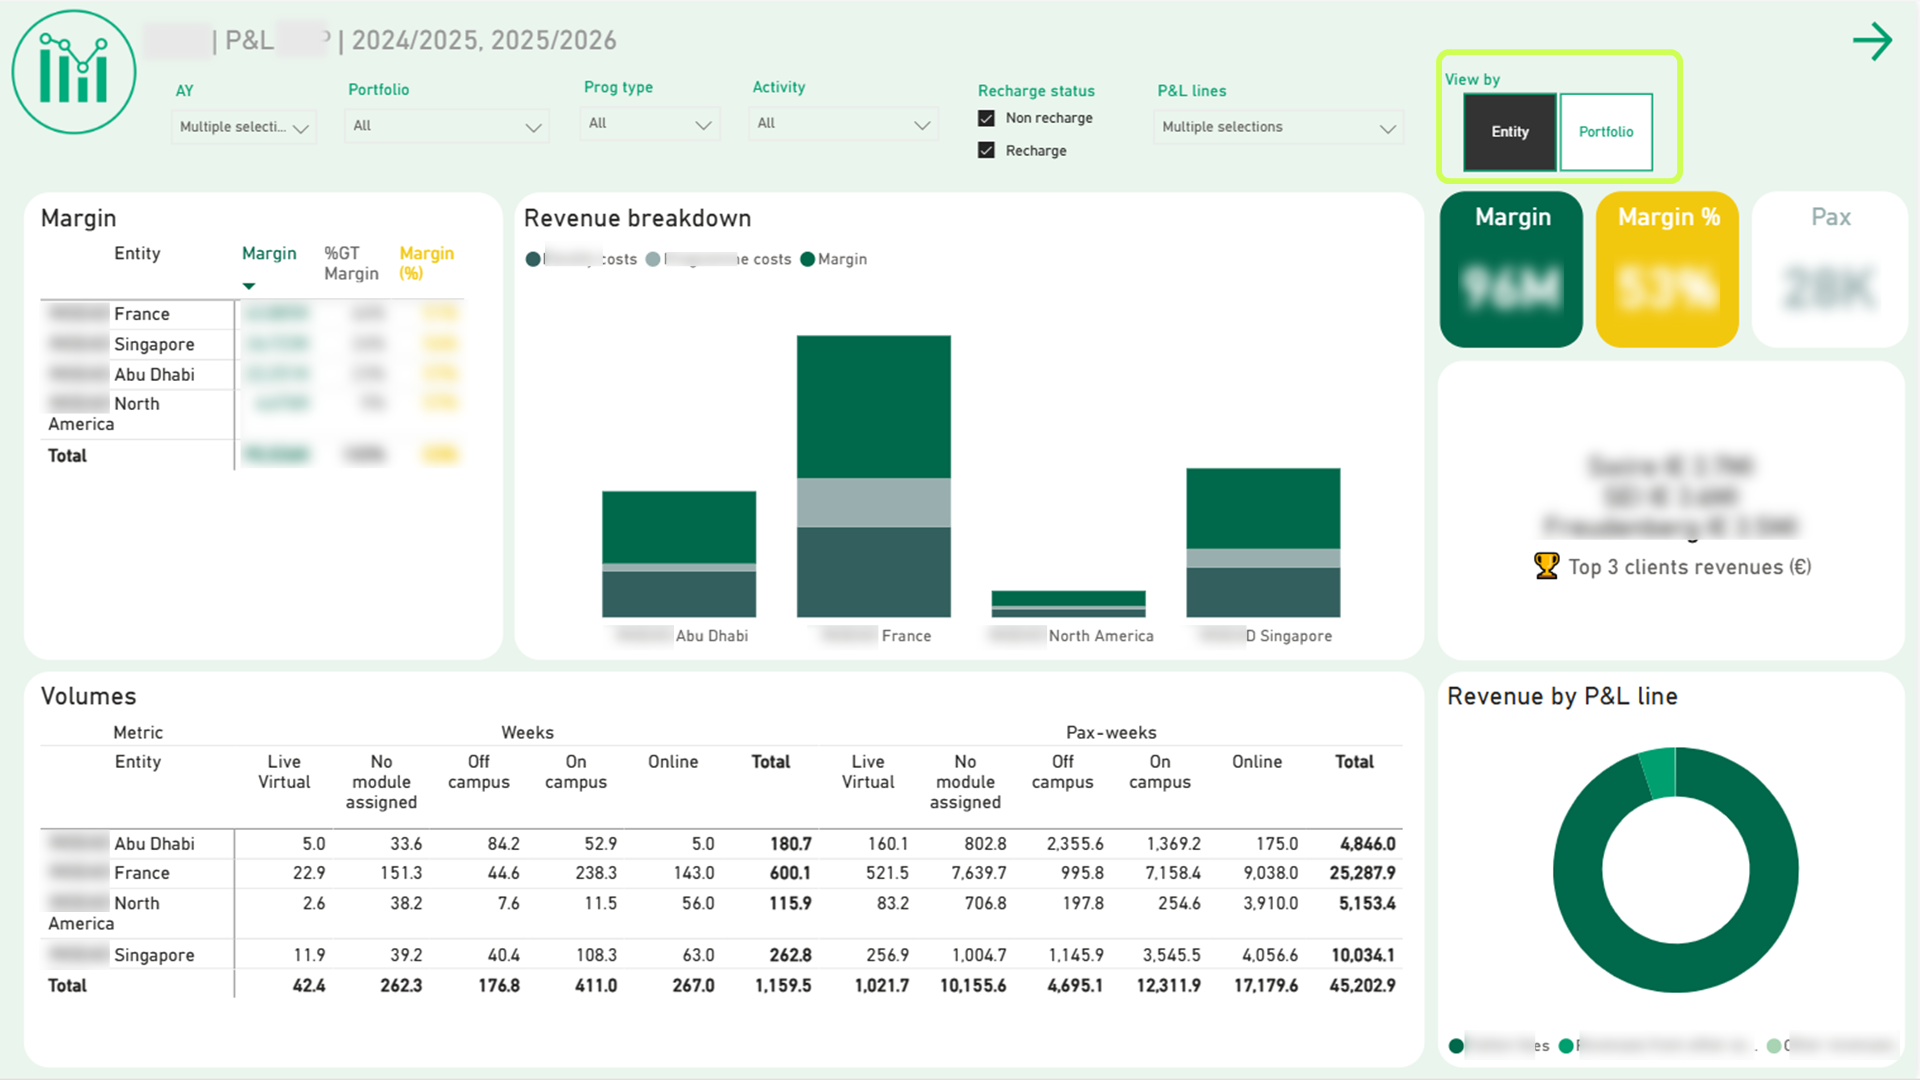Expand the Portfolio filter dropdown

[x=446, y=126]
